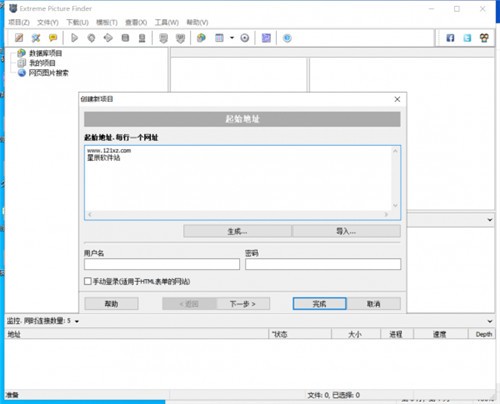Expand the monitor panel chevron at right
Screen dimensions: 500x404
pos(490,321)
